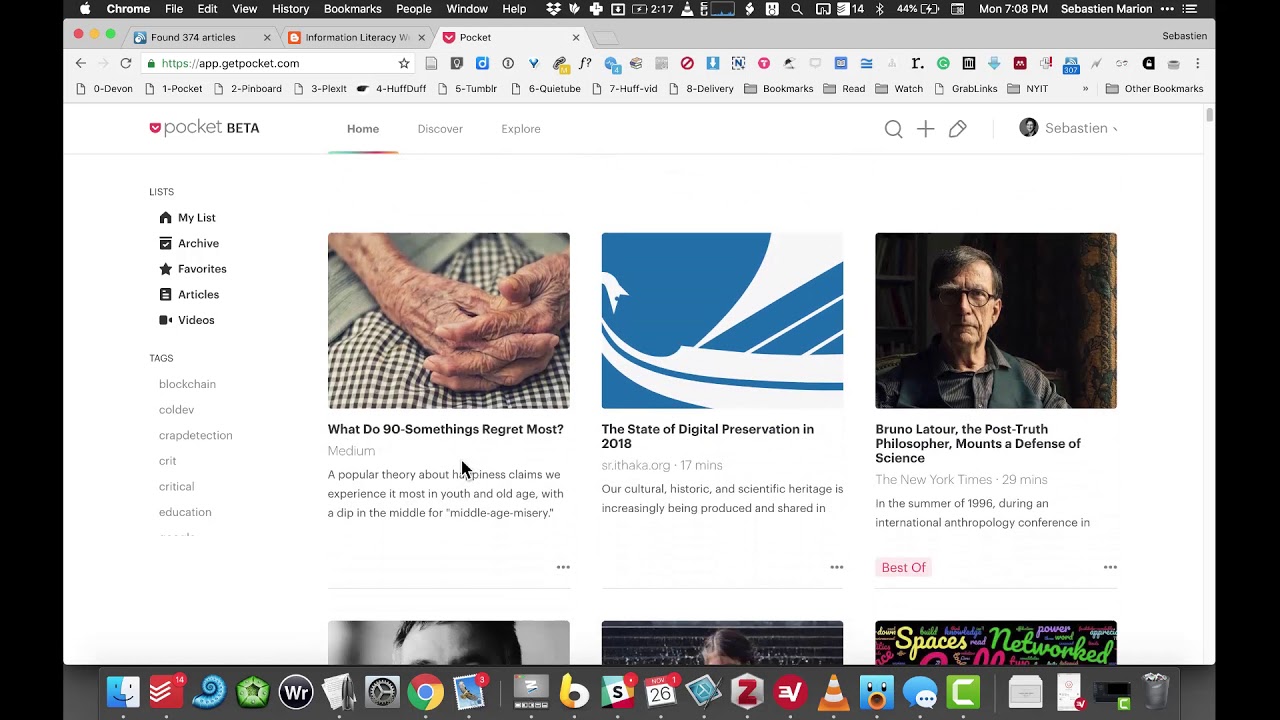The image size is (1280, 720).
Task: Filter by Articles
Action: coord(188,294)
